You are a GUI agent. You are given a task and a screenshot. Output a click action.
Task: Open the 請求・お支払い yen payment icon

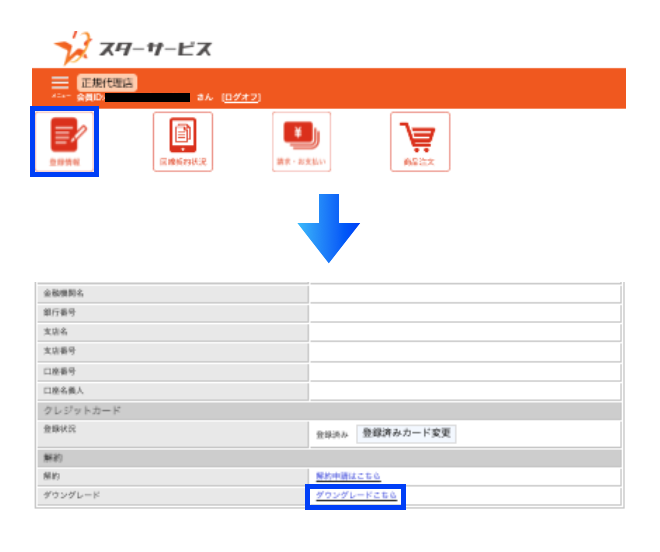(x=301, y=141)
